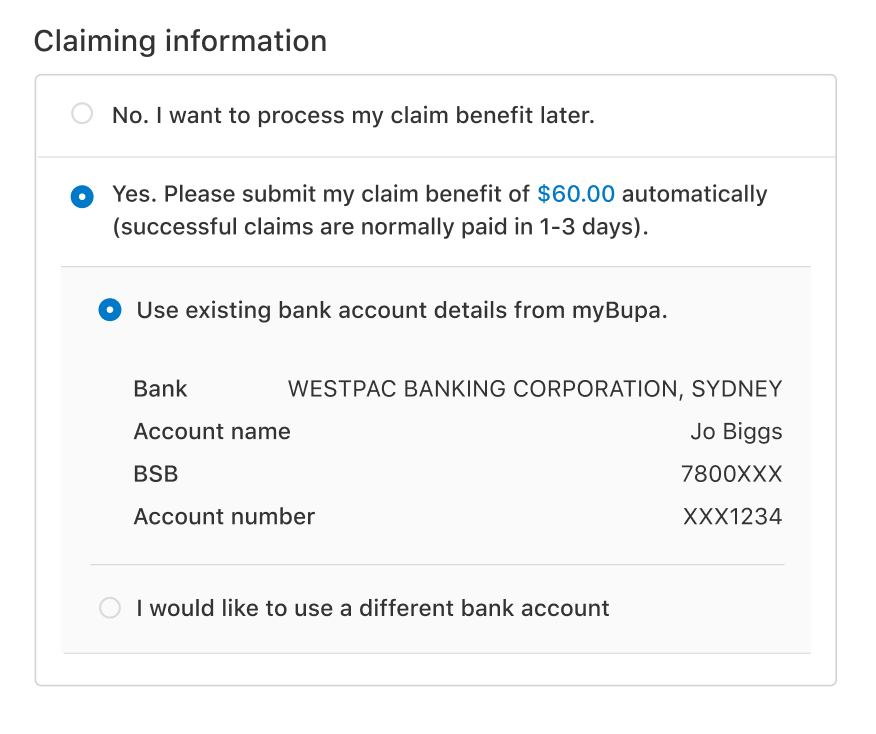Click the 'BSB' field label
Viewport: 876px width, 734px height.
156,474
